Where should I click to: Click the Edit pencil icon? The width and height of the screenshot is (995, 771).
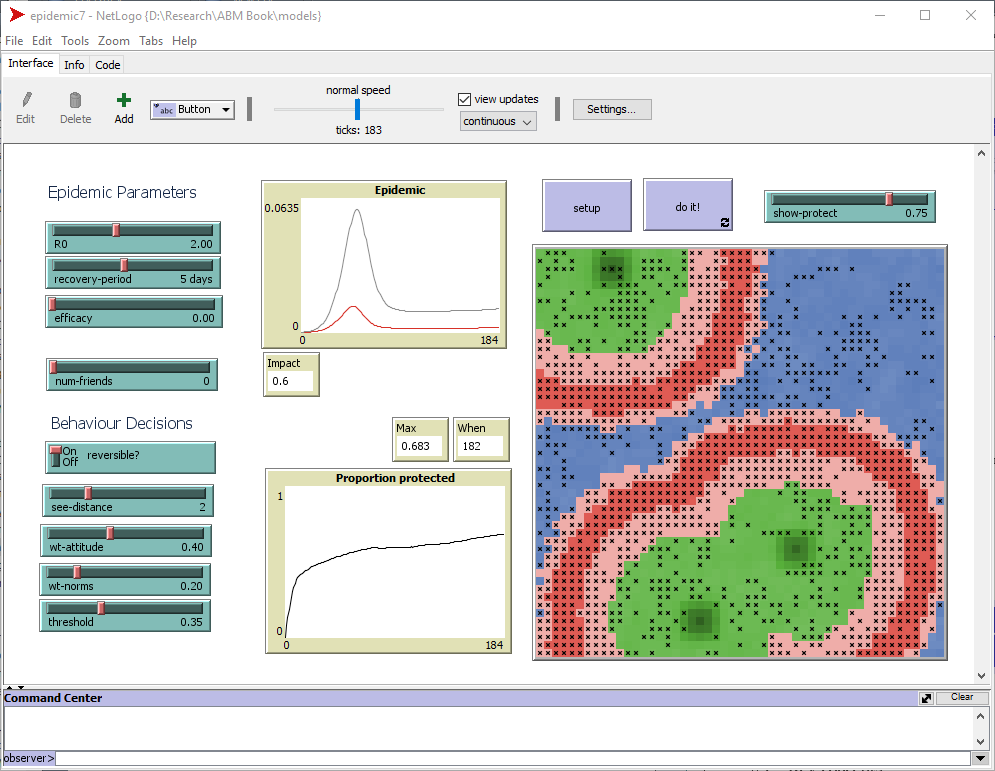pos(26,101)
